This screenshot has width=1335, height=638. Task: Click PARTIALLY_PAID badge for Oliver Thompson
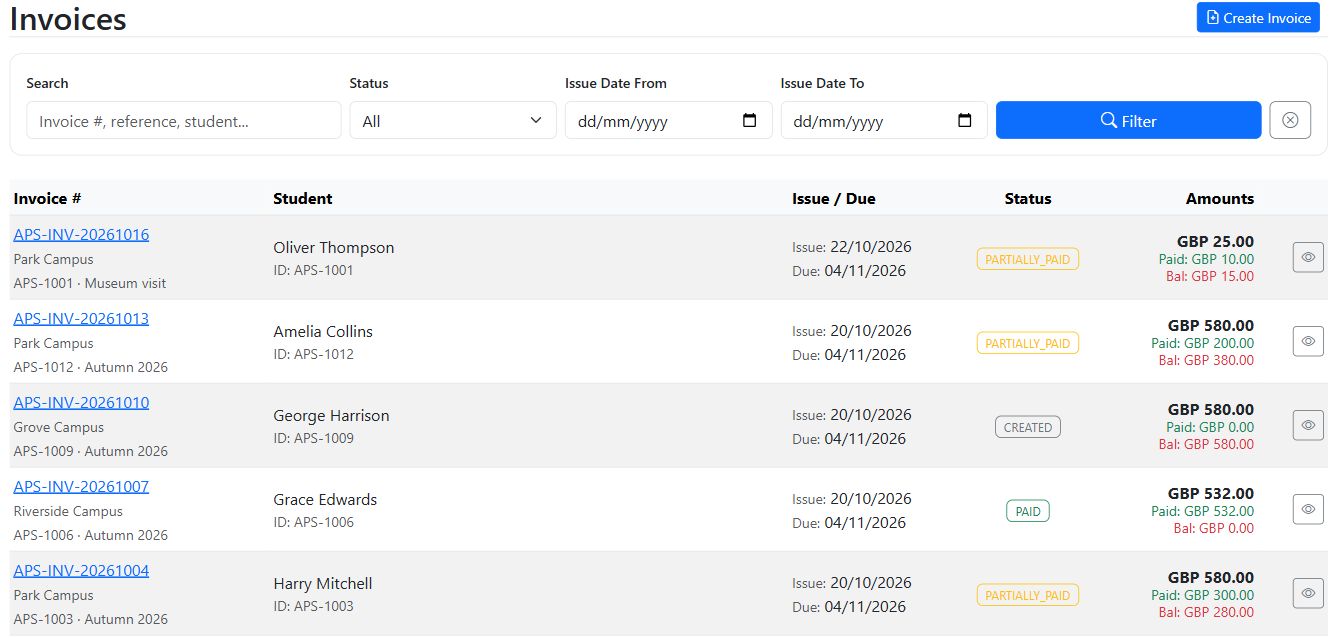(x=1028, y=259)
